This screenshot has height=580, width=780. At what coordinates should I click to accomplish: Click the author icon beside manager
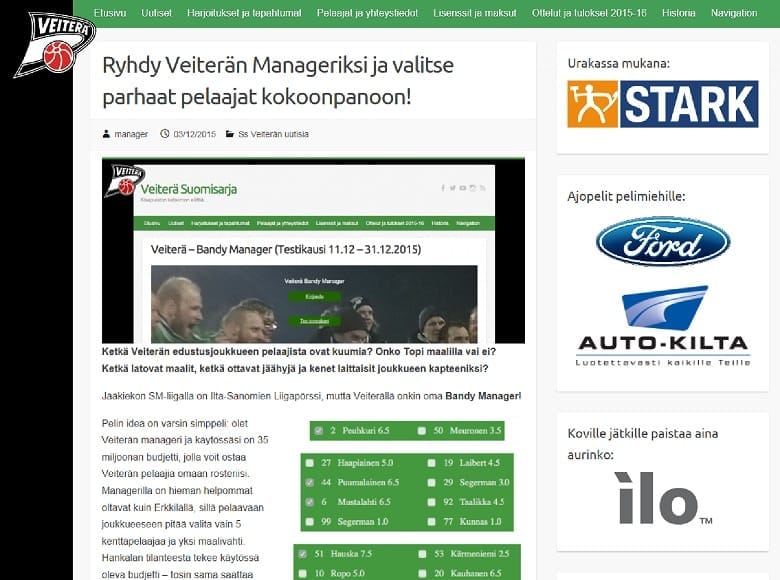click(107, 134)
